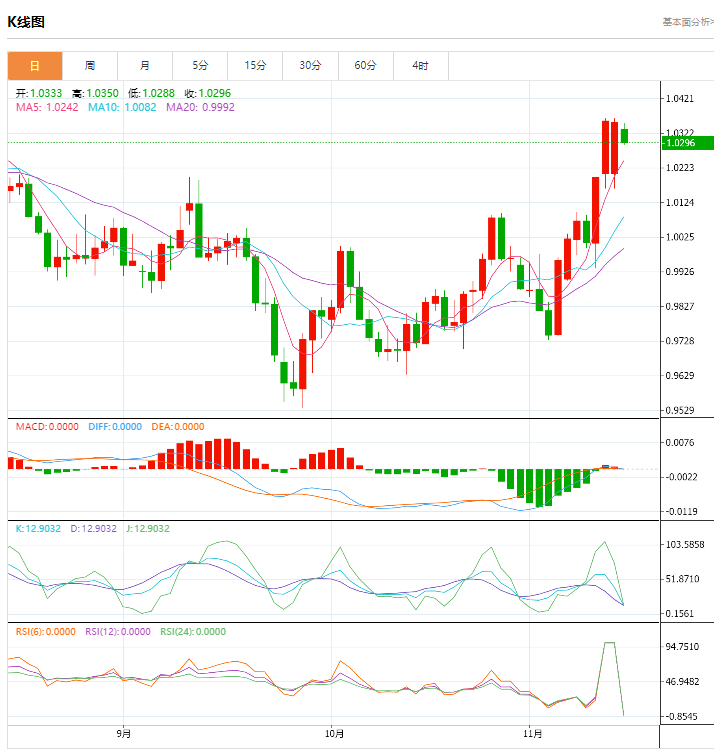Click the 高:1.0350 high price text

coord(95,93)
